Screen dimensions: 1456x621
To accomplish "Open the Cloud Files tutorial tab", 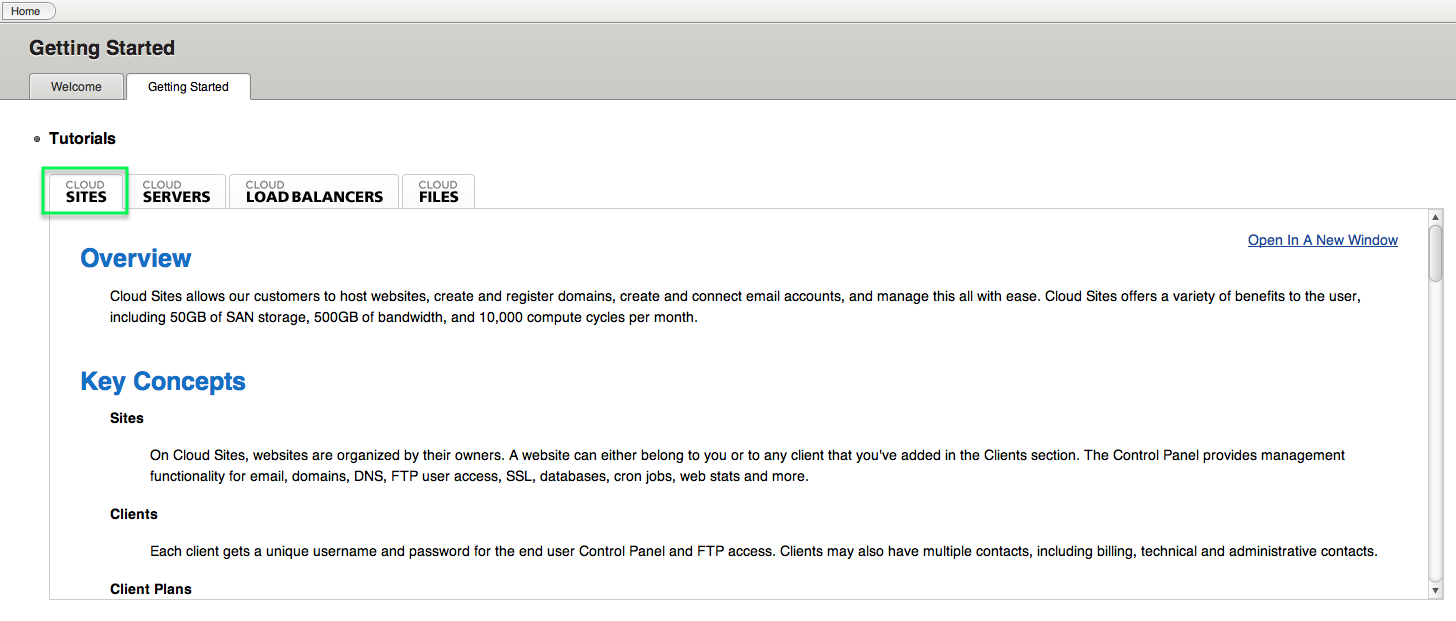I will tap(438, 191).
